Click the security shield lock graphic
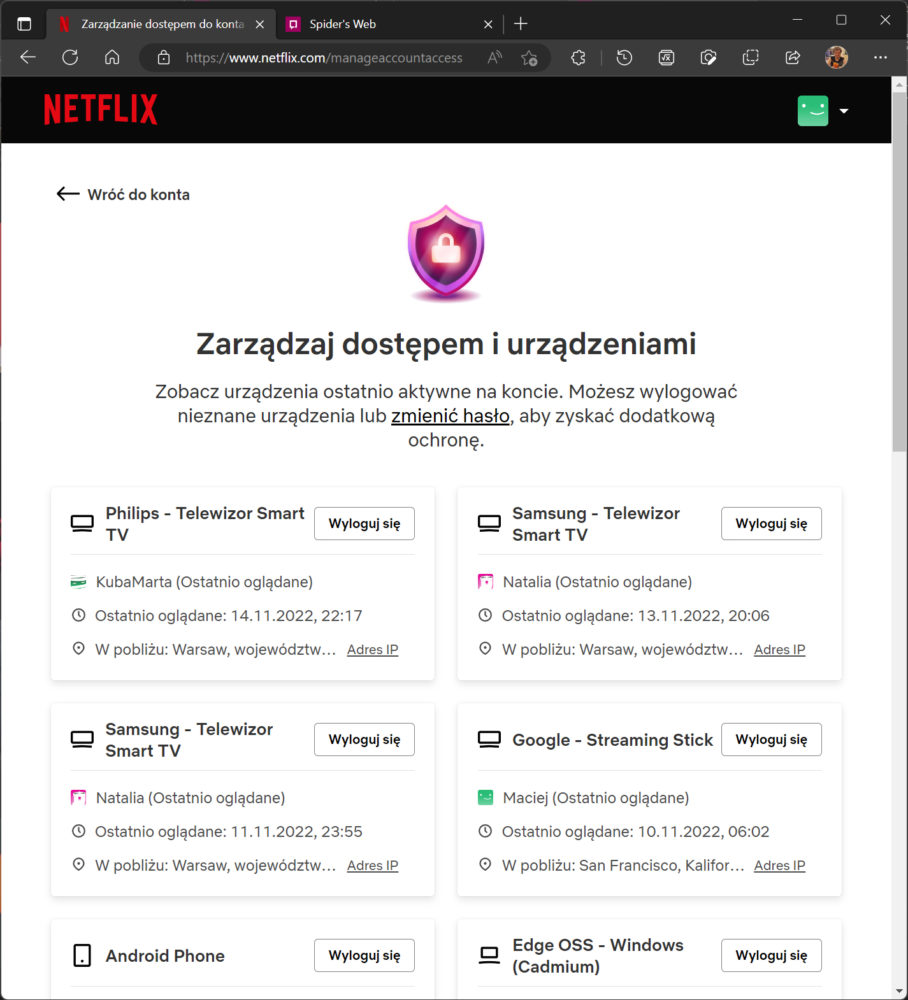Viewport: 908px width, 1000px height. point(446,253)
